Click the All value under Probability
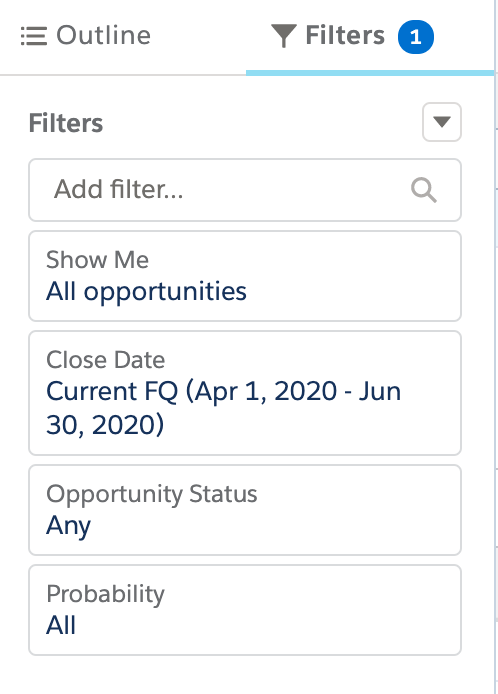This screenshot has width=498, height=694. pyautogui.click(x=61, y=625)
